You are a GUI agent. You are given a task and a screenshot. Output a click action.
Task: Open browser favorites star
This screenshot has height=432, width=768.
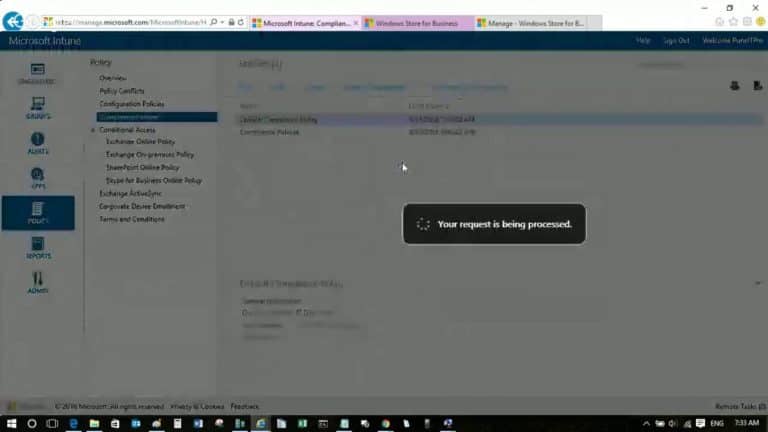click(x=733, y=22)
